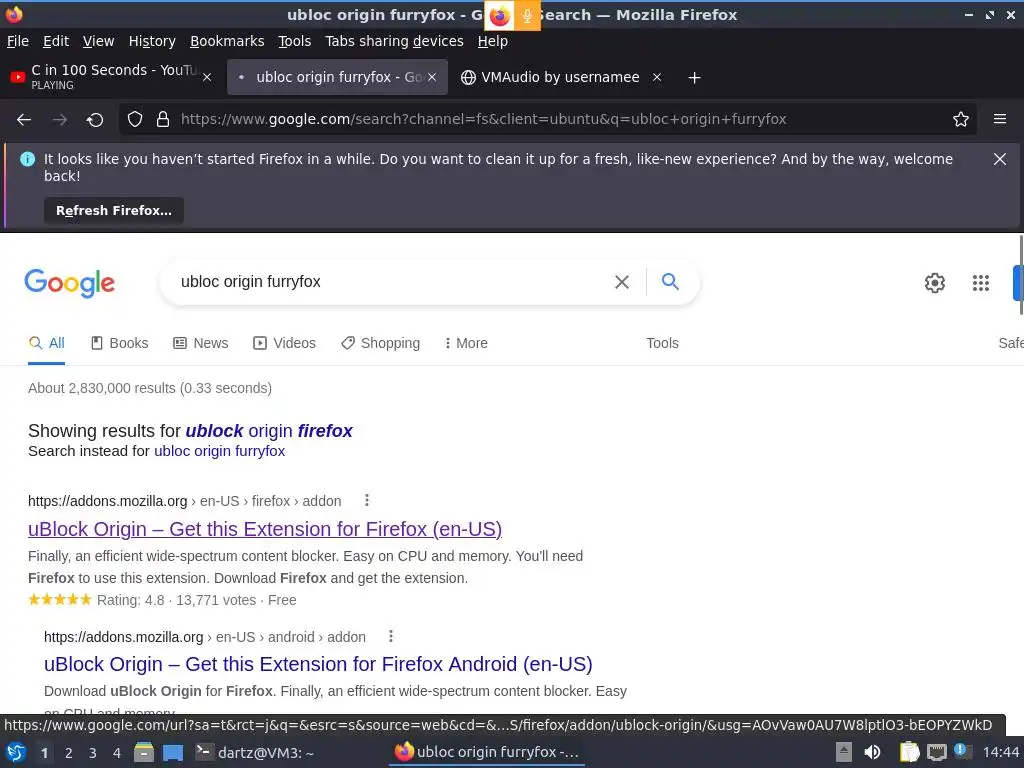
Task: Click the corrected ublock origin firefox link
Action: tap(269, 431)
